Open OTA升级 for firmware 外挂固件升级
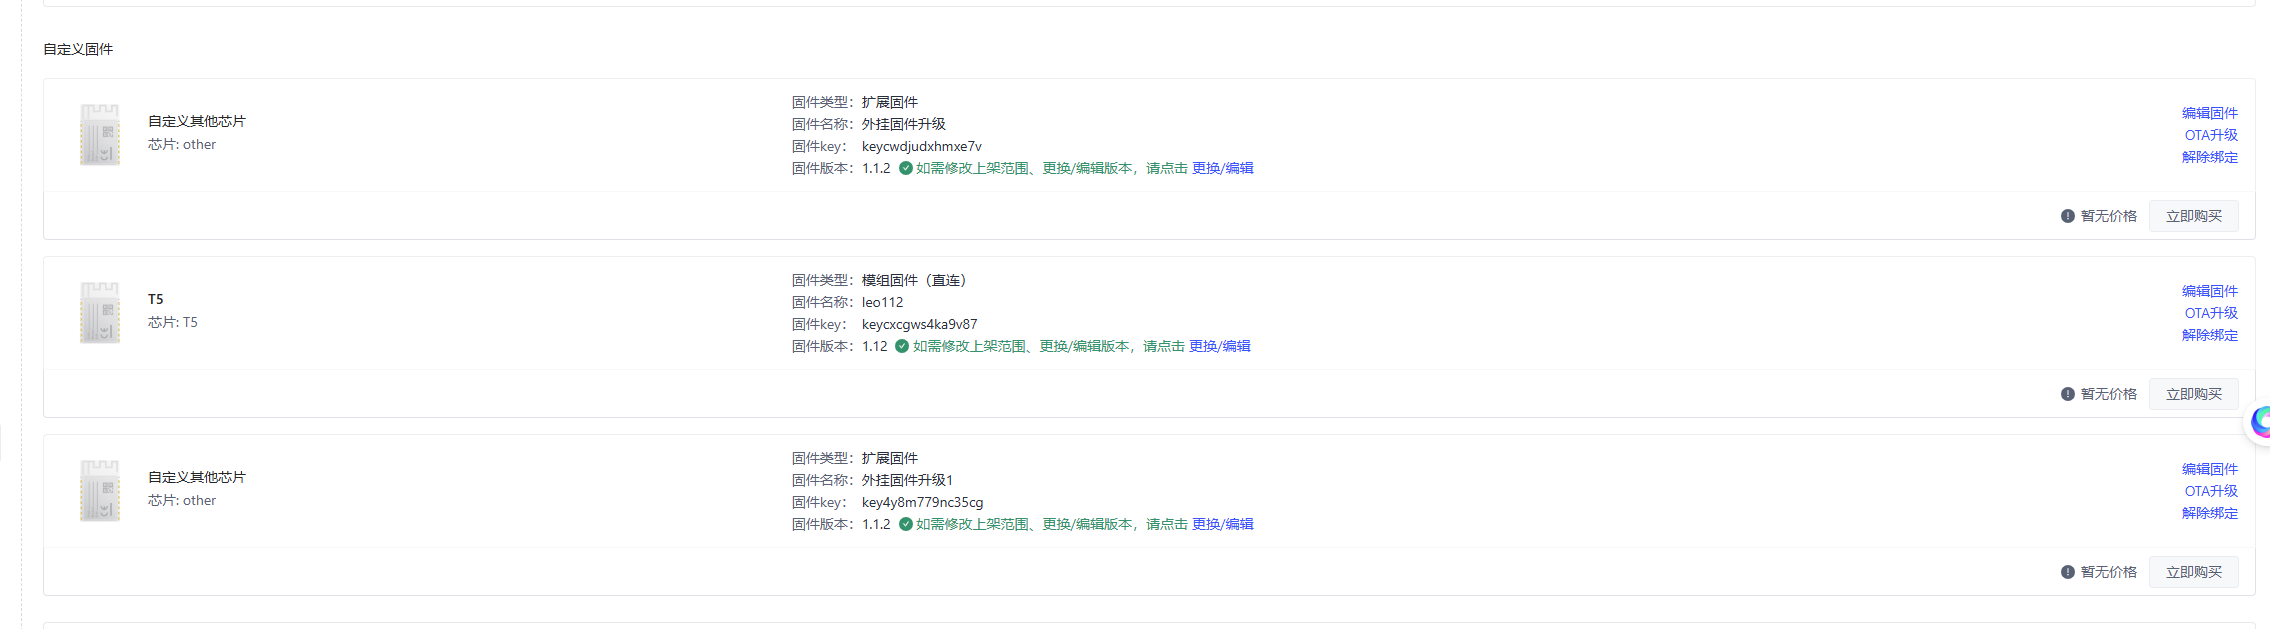Screen dimensions: 2270x629 pos(2211,135)
